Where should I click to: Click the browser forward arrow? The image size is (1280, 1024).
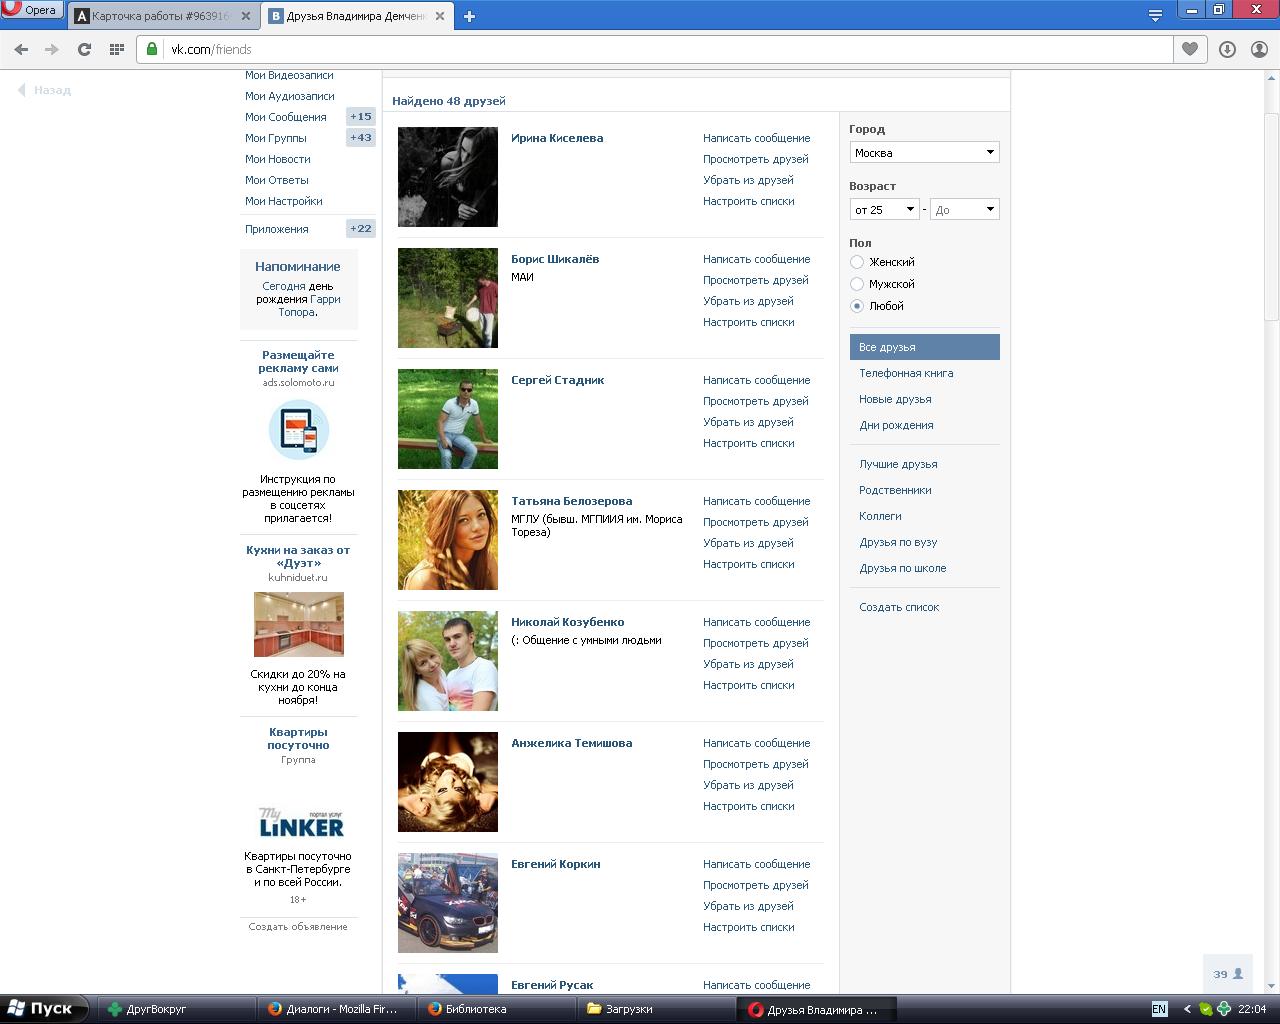click(x=52, y=49)
